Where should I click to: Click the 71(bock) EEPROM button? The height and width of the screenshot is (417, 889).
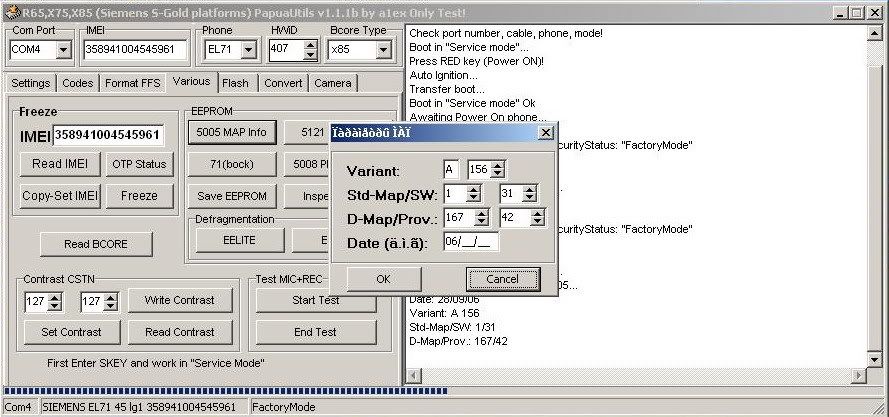[x=232, y=165]
